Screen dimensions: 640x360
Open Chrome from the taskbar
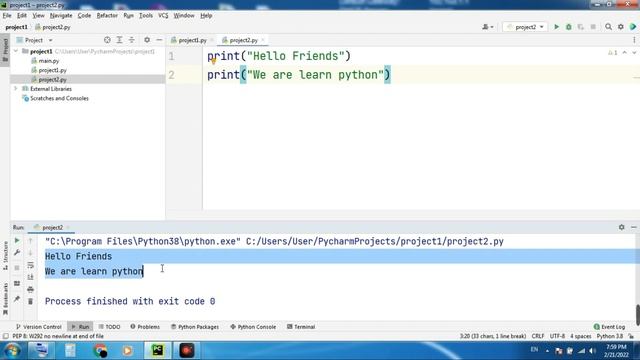100,351
